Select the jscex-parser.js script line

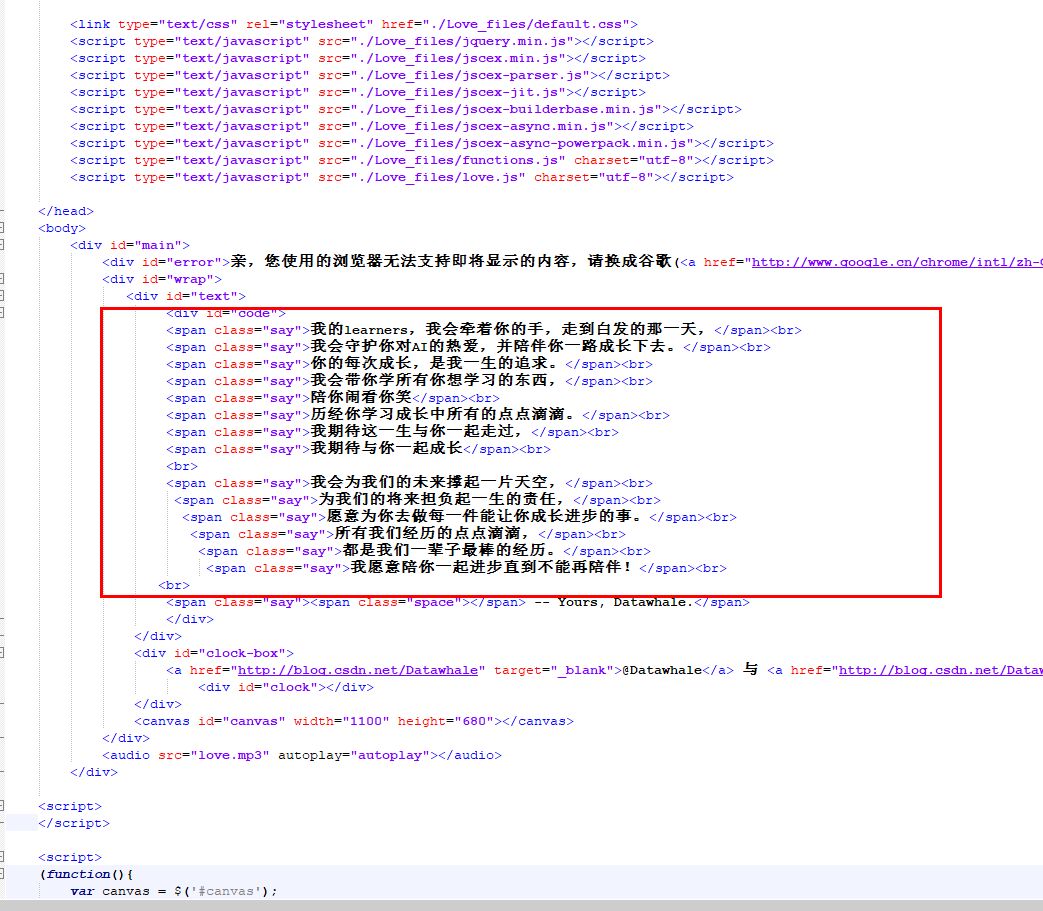370,76
